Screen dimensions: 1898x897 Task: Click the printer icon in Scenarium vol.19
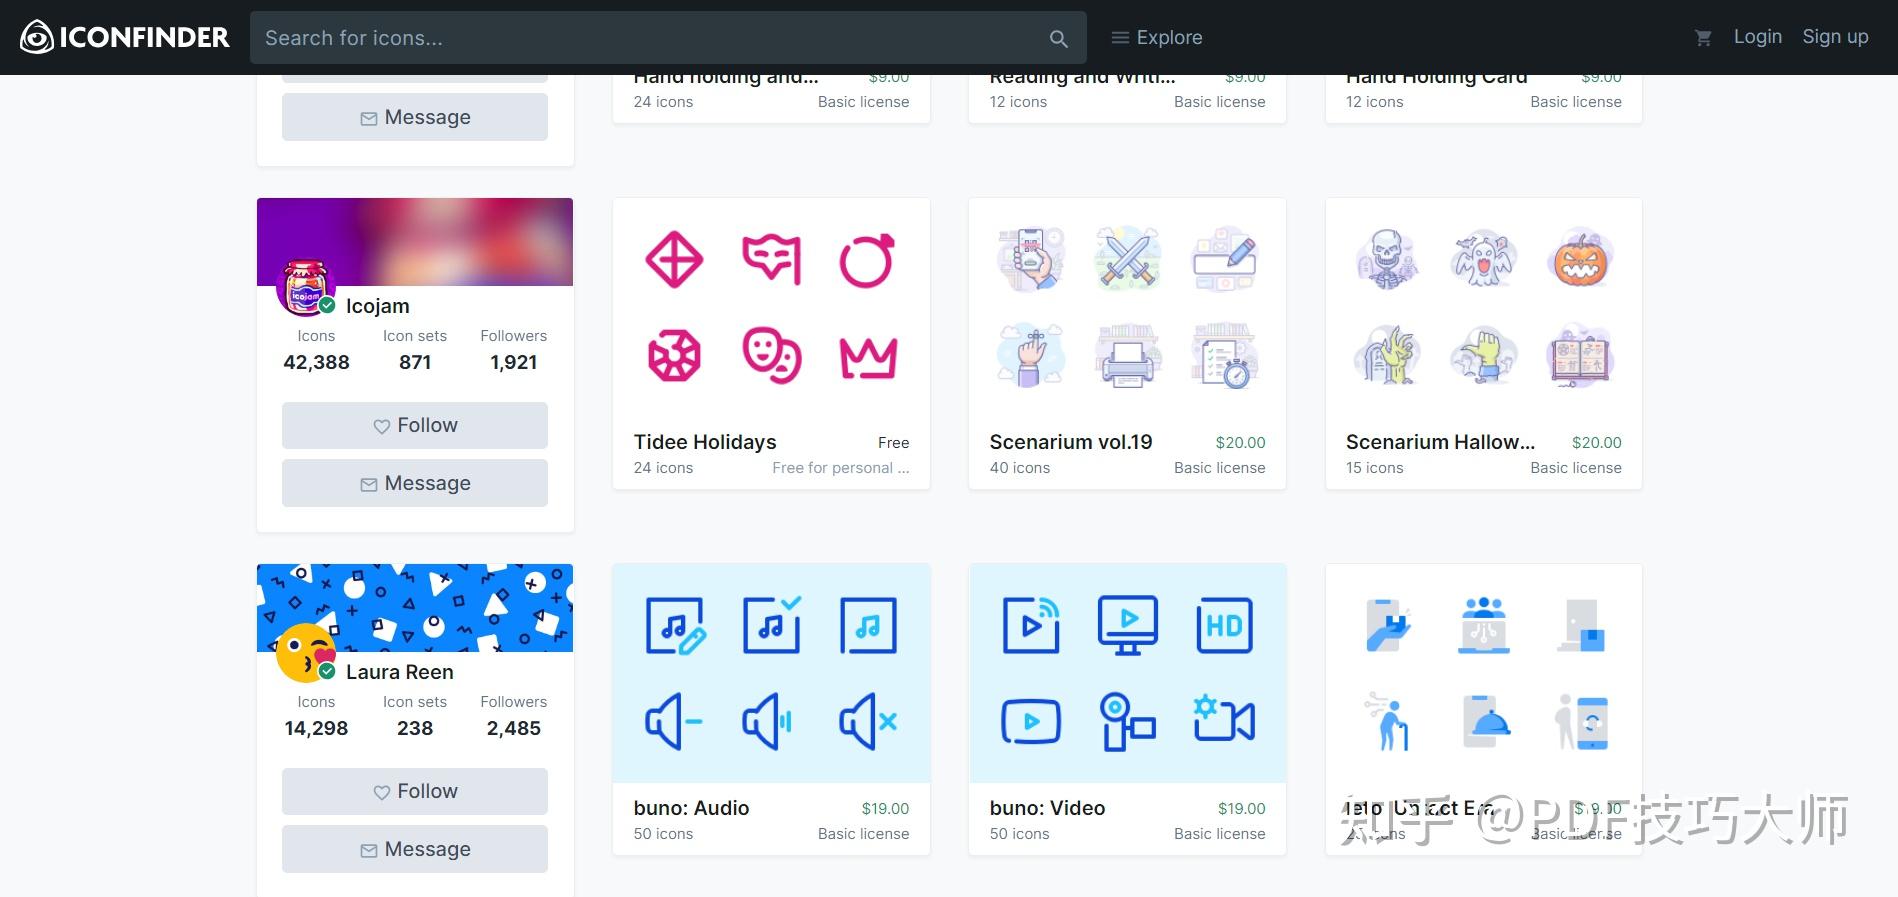pyautogui.click(x=1127, y=356)
